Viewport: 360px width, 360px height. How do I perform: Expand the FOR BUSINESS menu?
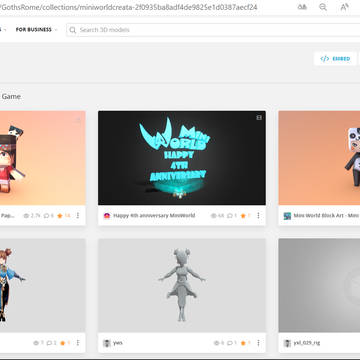tap(36, 30)
